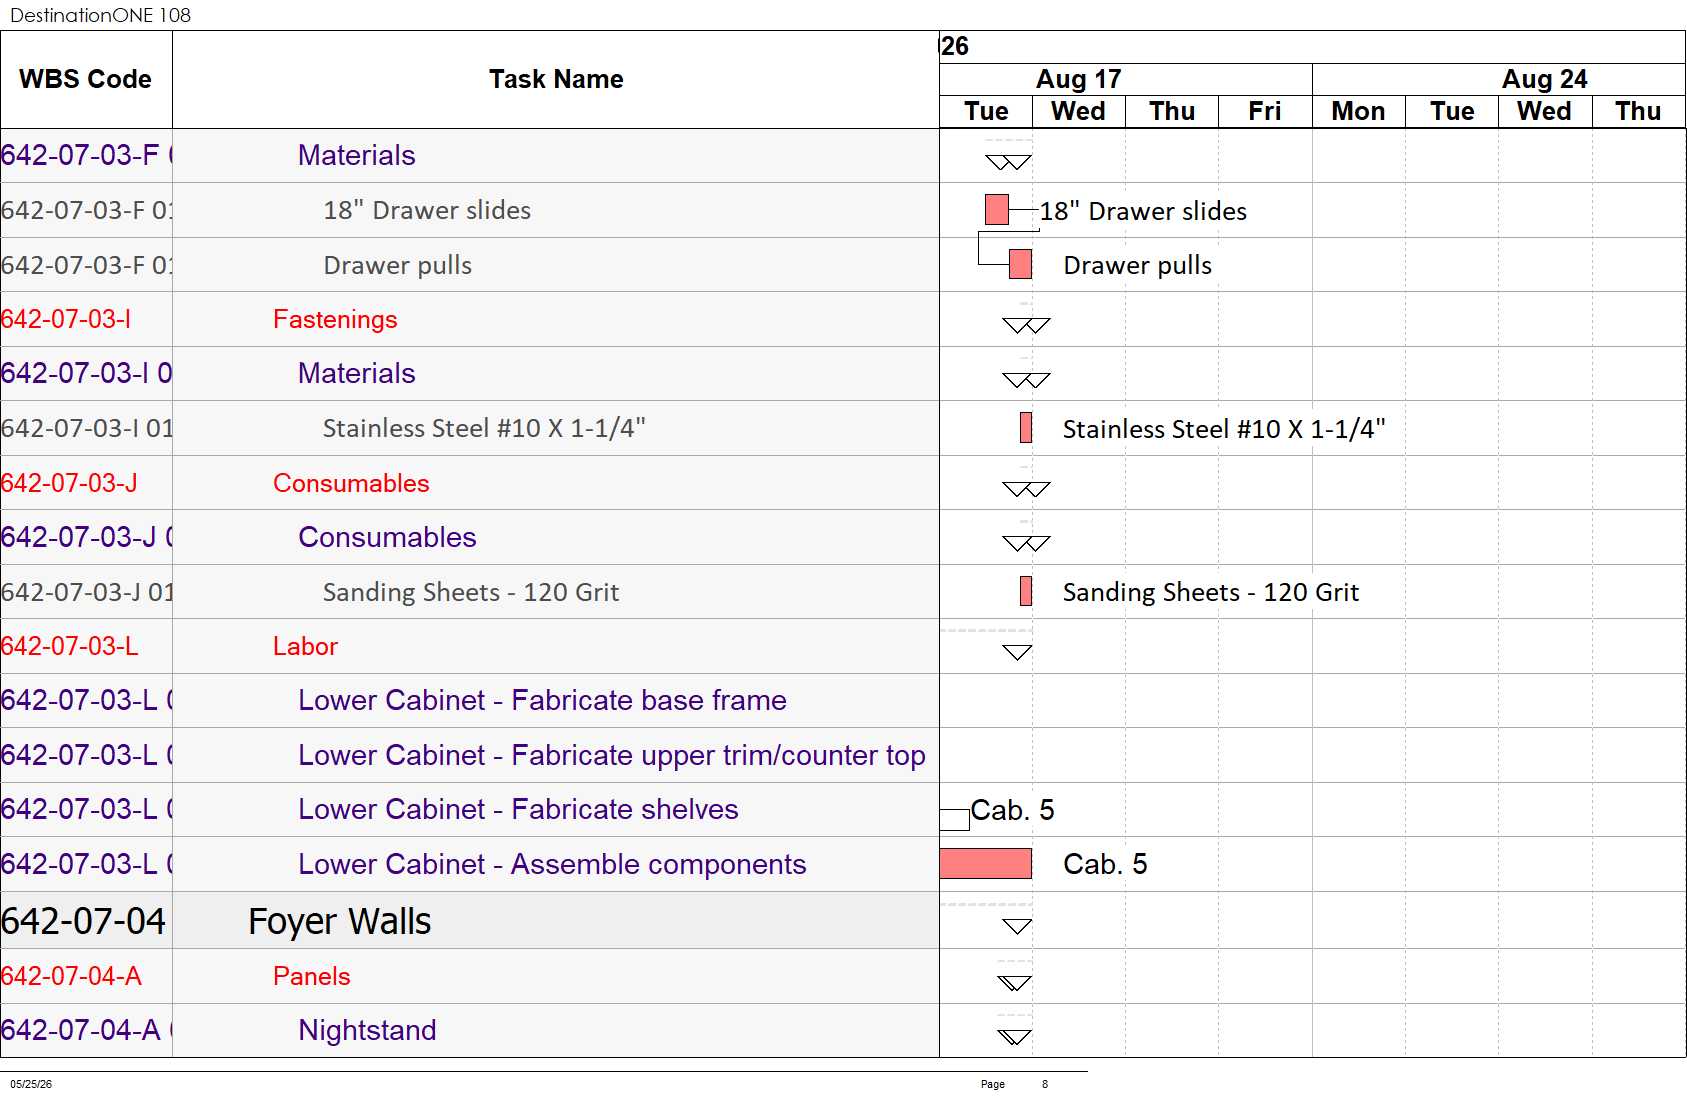Select the Stainless Steel #10 X 1-1/4" task name
This screenshot has width=1687, height=1097.
click(x=484, y=428)
